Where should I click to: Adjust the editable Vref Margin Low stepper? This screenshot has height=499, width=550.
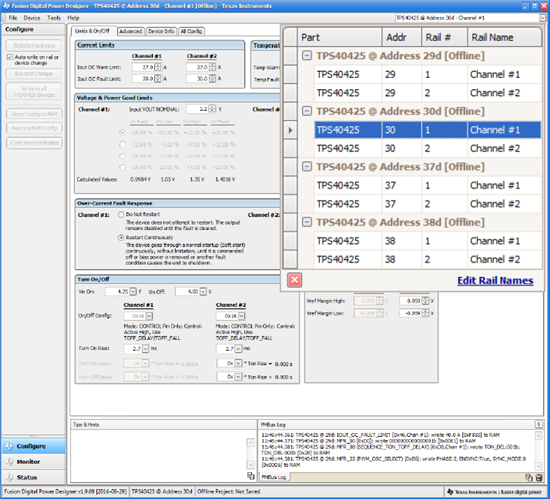pos(425,313)
